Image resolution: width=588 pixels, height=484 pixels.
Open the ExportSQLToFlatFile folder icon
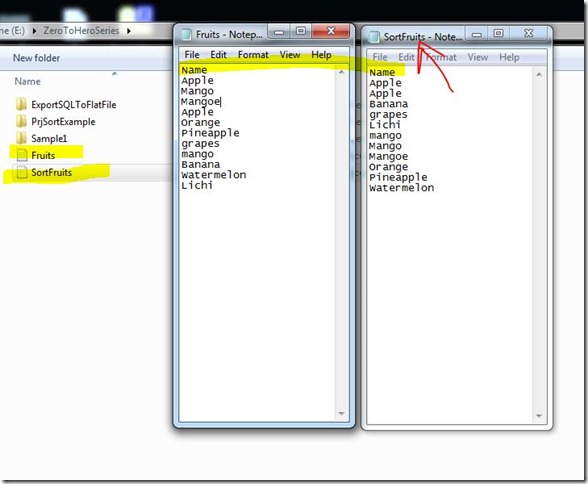(21, 104)
